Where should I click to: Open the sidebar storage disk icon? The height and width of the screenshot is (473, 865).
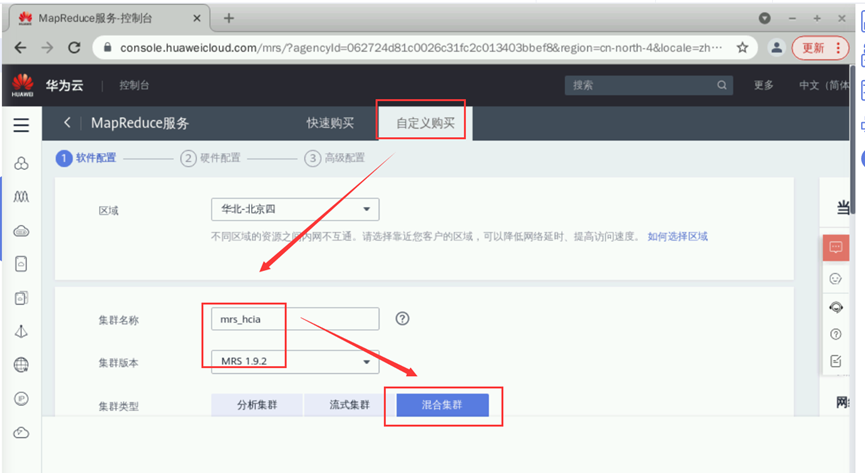[21, 264]
